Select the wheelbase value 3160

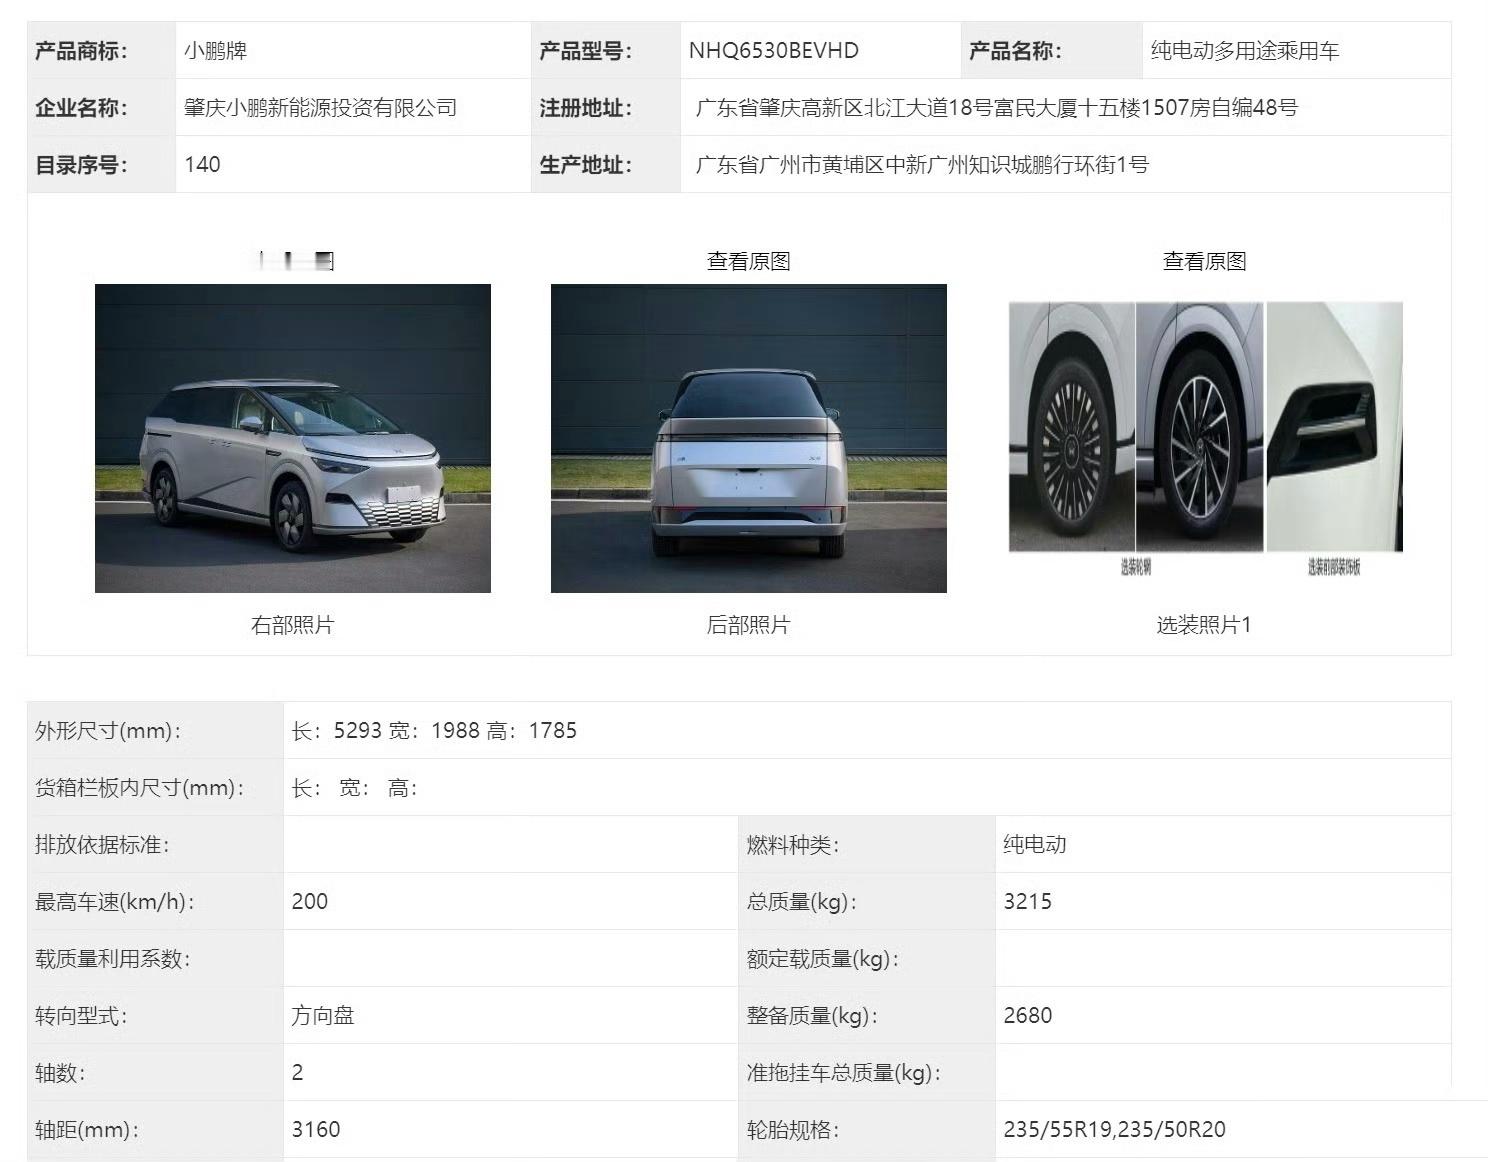click(x=316, y=1129)
